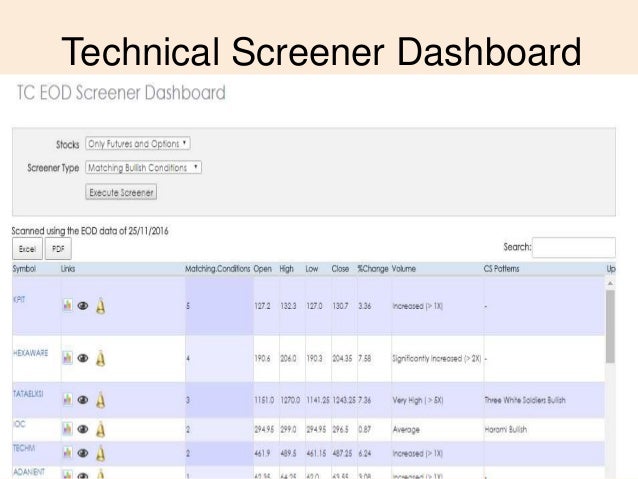Click the eye icon in IOC row
Viewport: 638px width, 479px height.
(83, 429)
